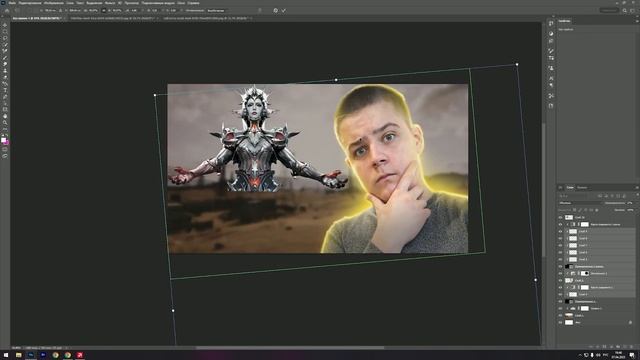Select the Rectangular Marquee tool
640x360 pixels.
pos(5,31)
